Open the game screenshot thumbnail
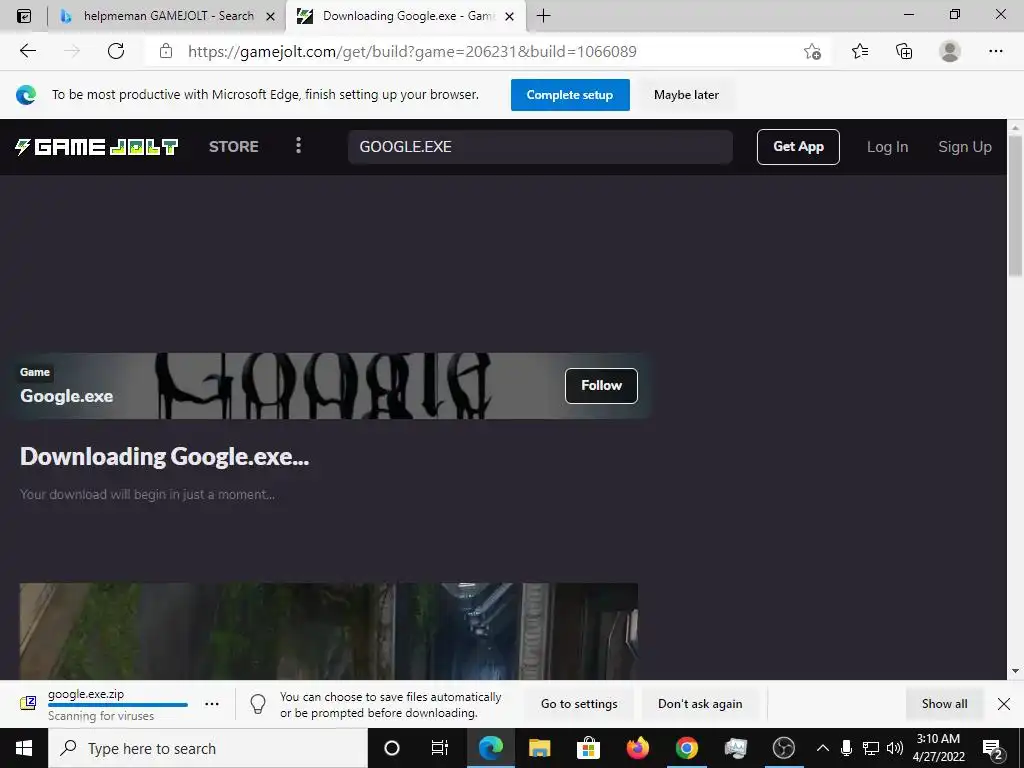The height and width of the screenshot is (768, 1024). point(328,632)
